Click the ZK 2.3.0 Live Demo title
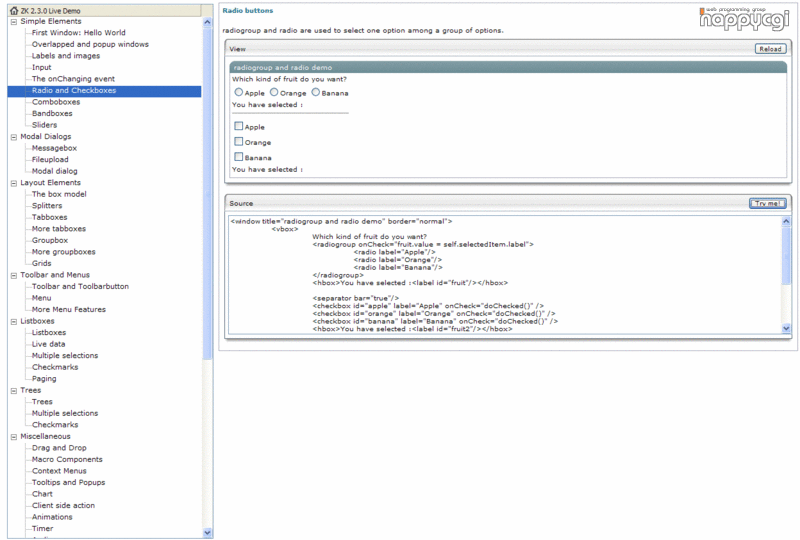Image resolution: width=800 pixels, height=540 pixels. click(51, 11)
